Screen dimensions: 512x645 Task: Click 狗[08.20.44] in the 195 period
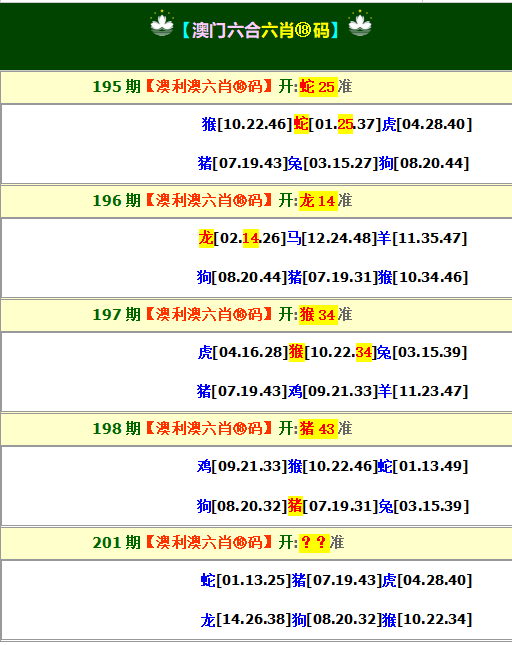tap(424, 163)
